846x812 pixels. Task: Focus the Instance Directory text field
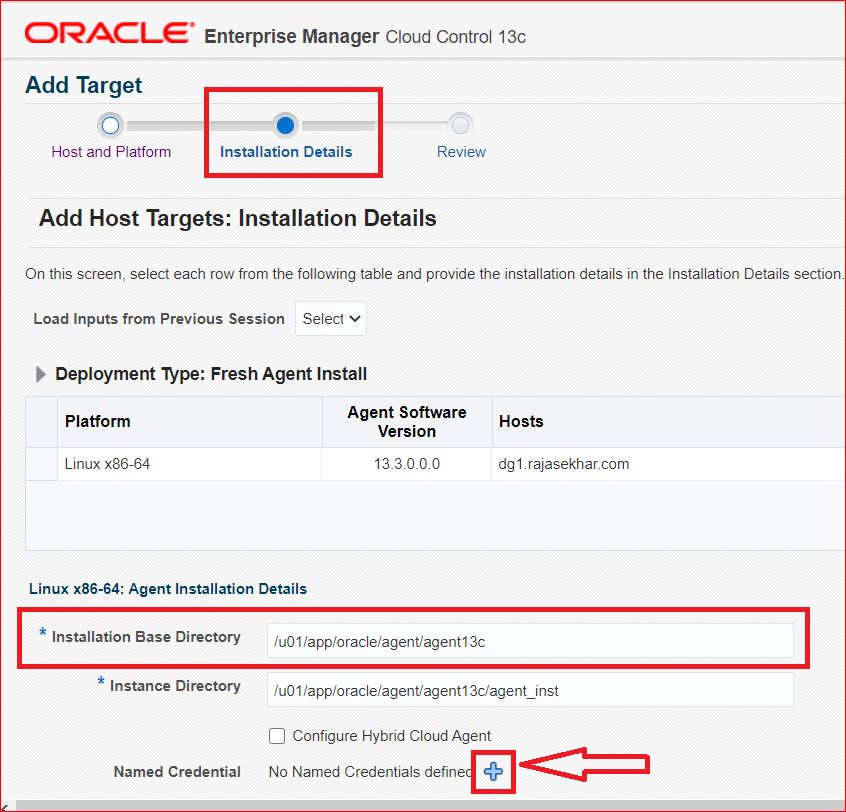[x=530, y=689]
